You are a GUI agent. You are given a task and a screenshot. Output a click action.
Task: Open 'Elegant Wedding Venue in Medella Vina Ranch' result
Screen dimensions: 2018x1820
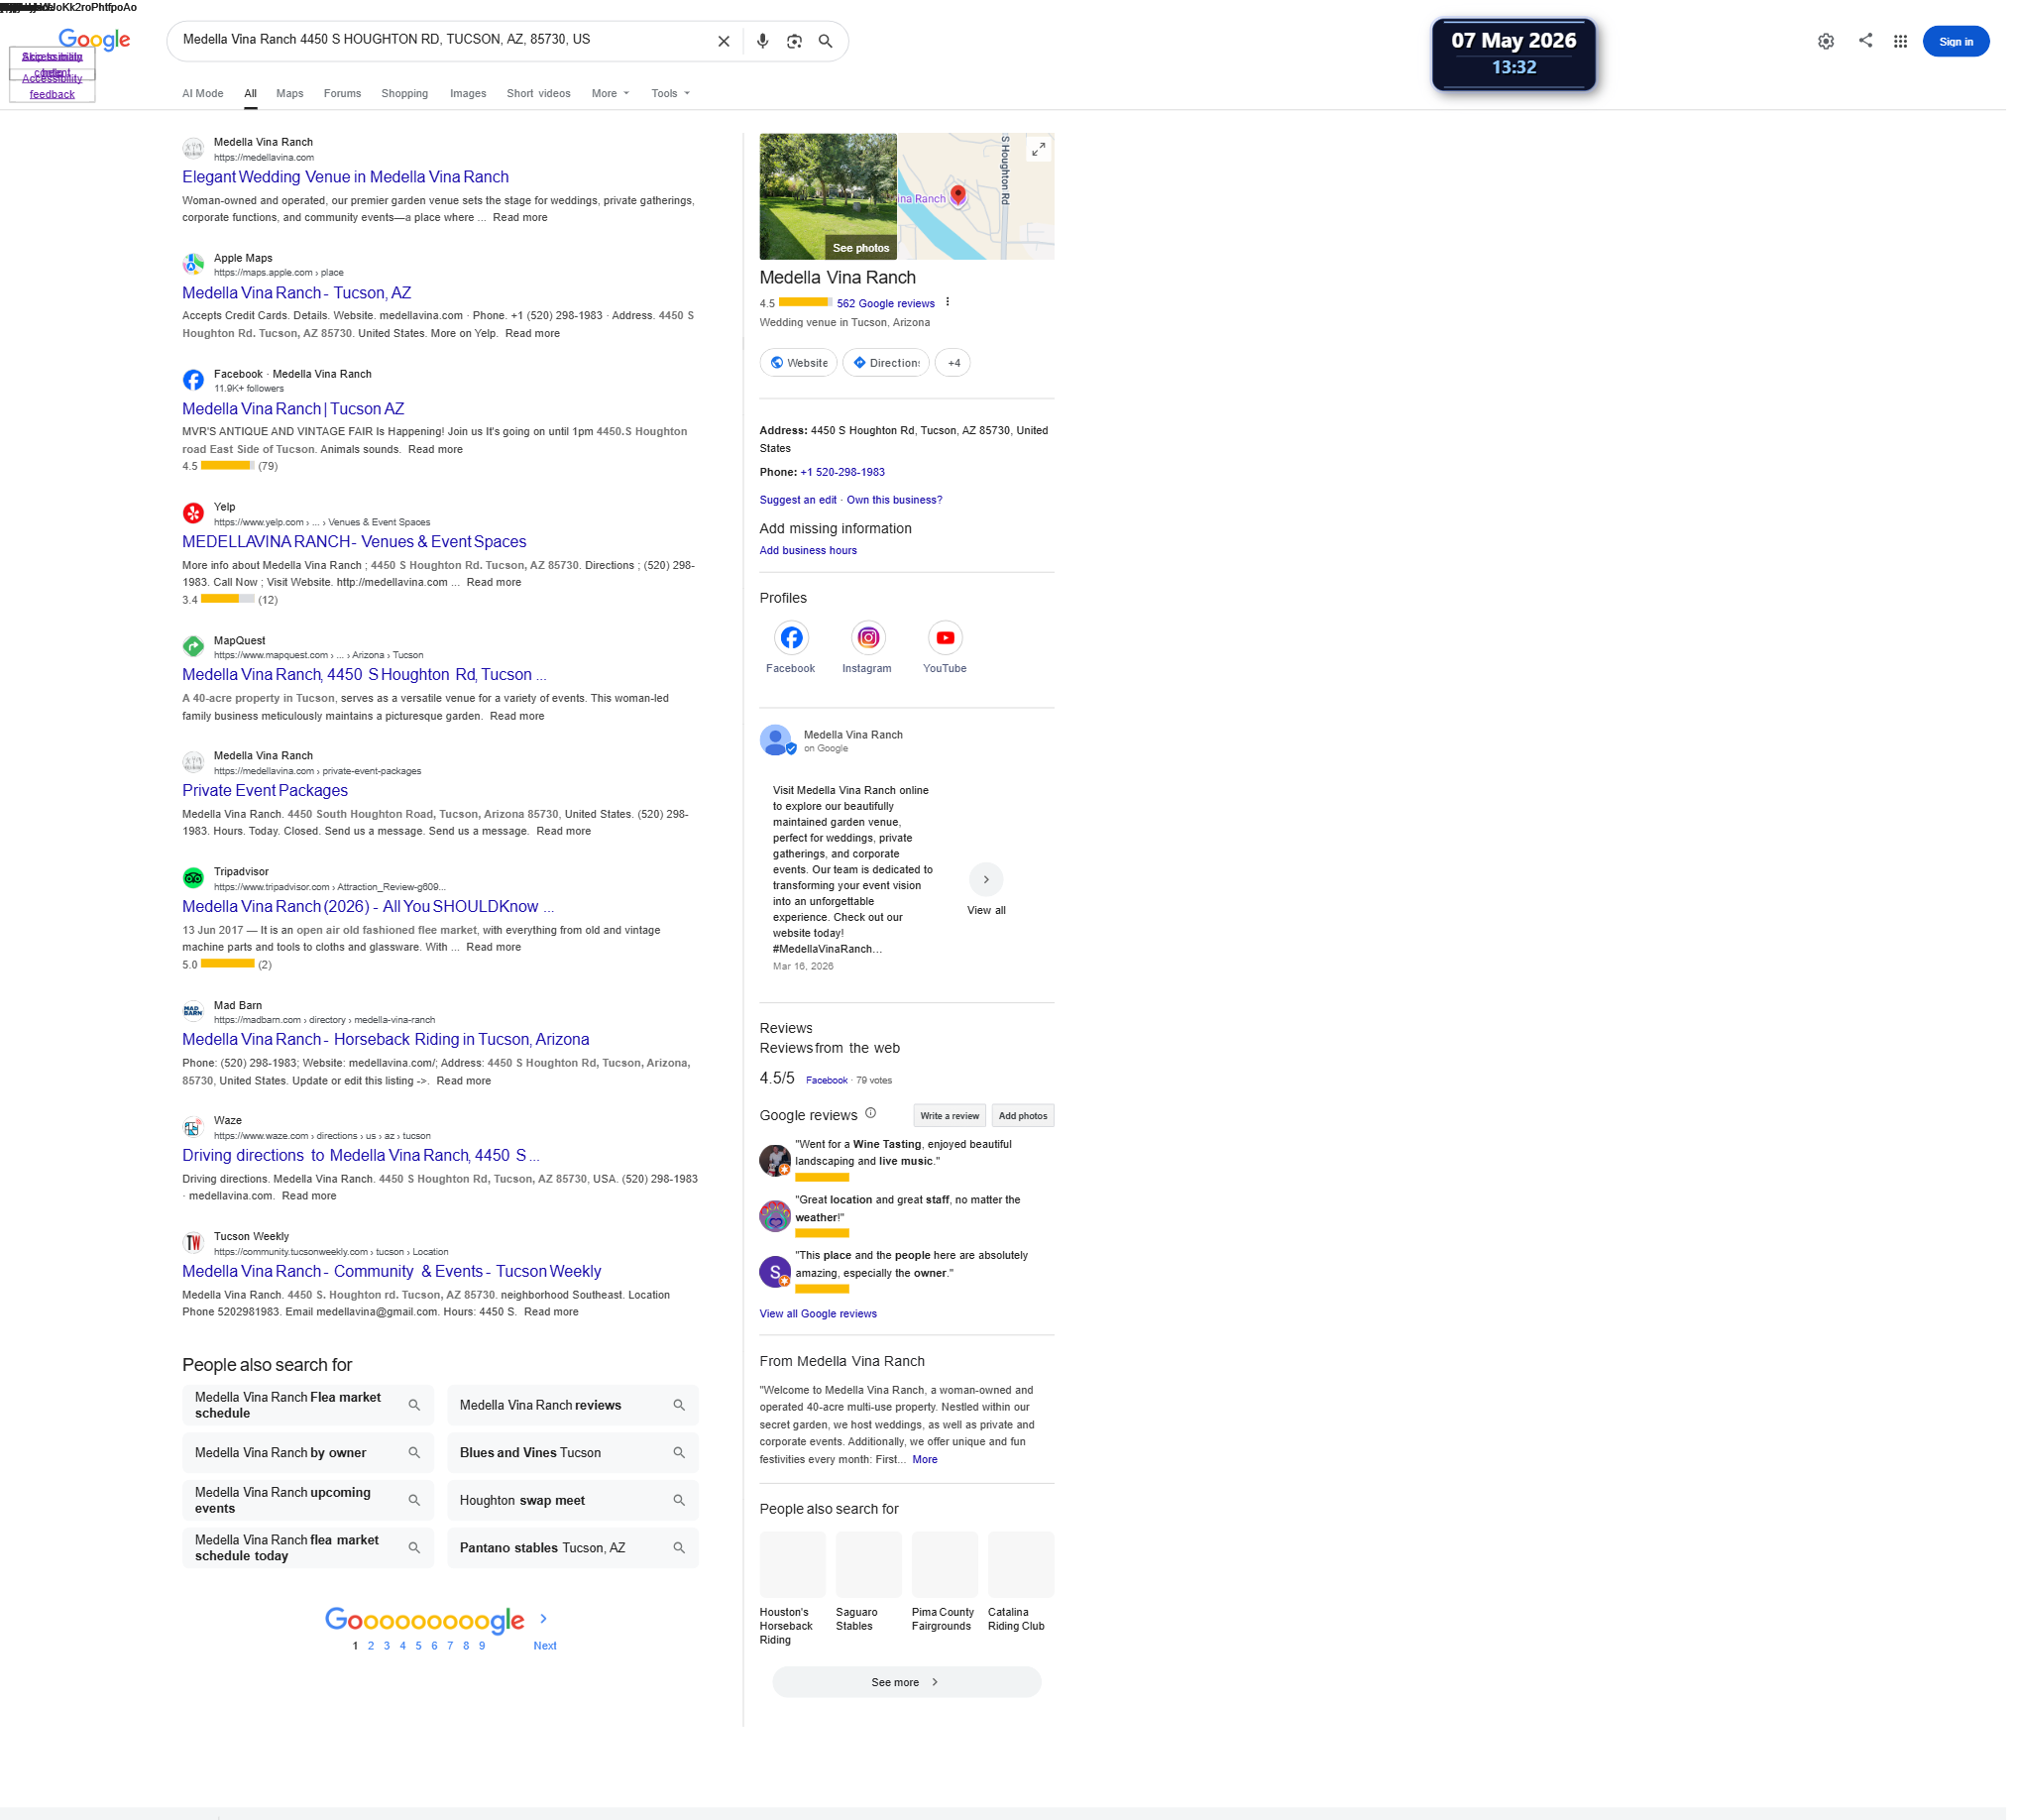[x=345, y=177]
